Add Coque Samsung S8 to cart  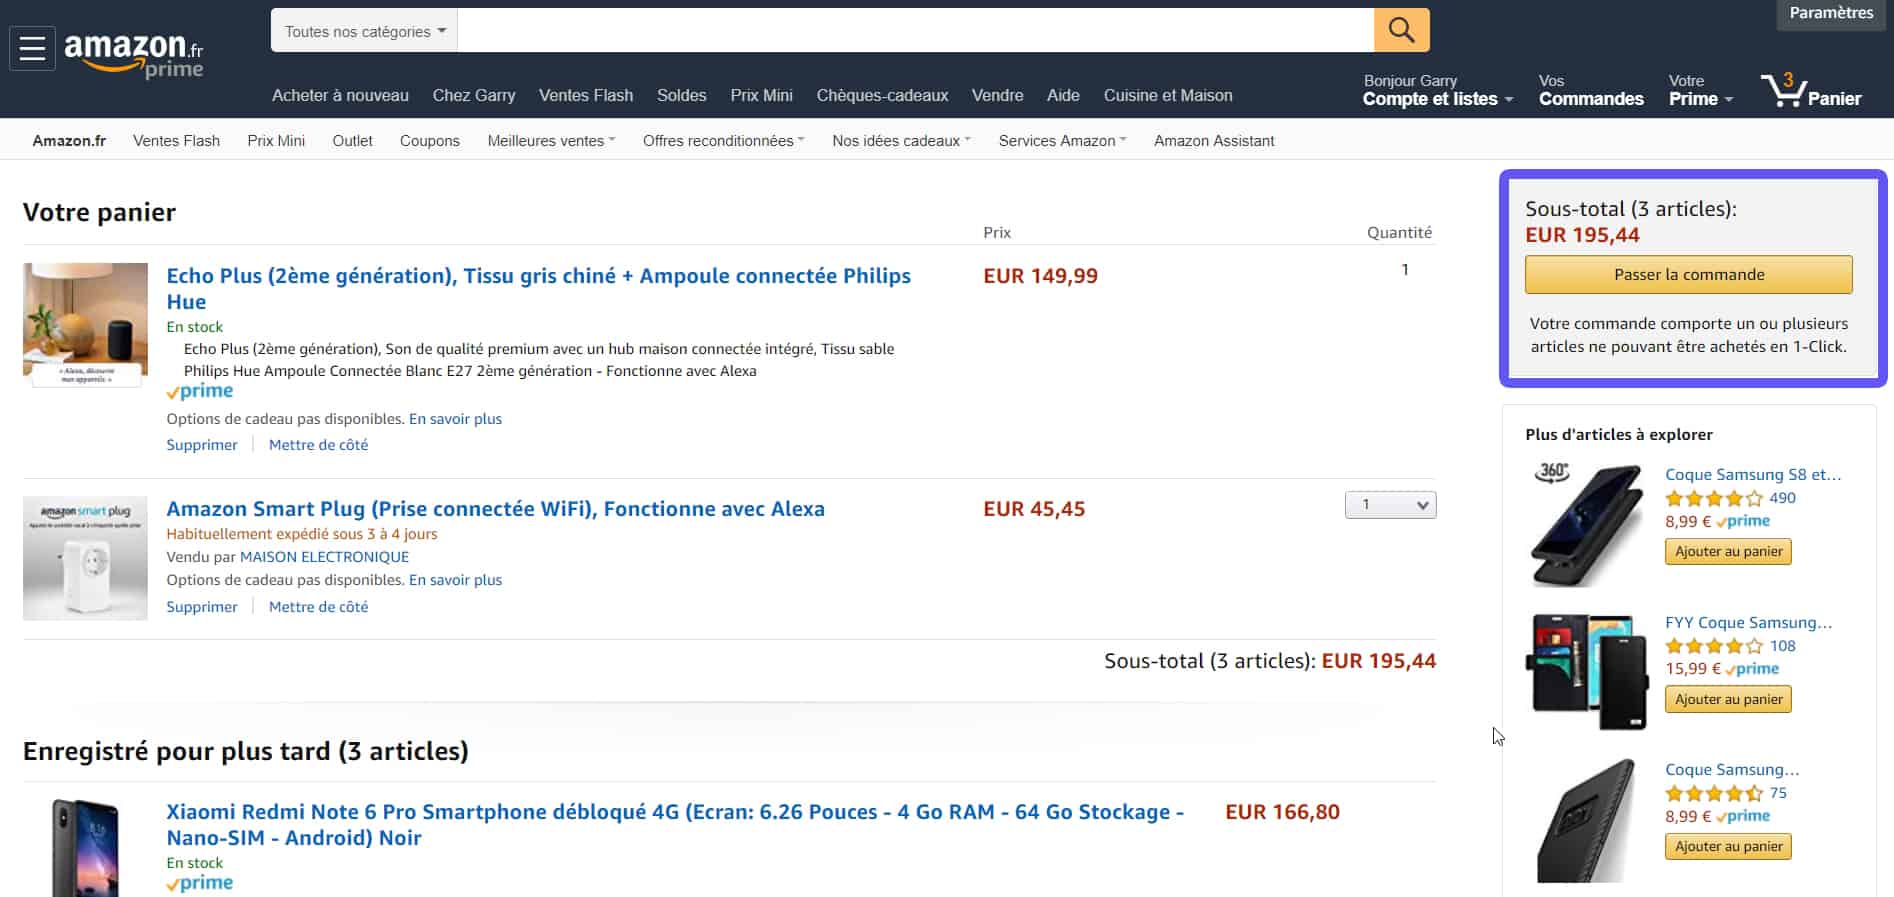[1728, 552]
